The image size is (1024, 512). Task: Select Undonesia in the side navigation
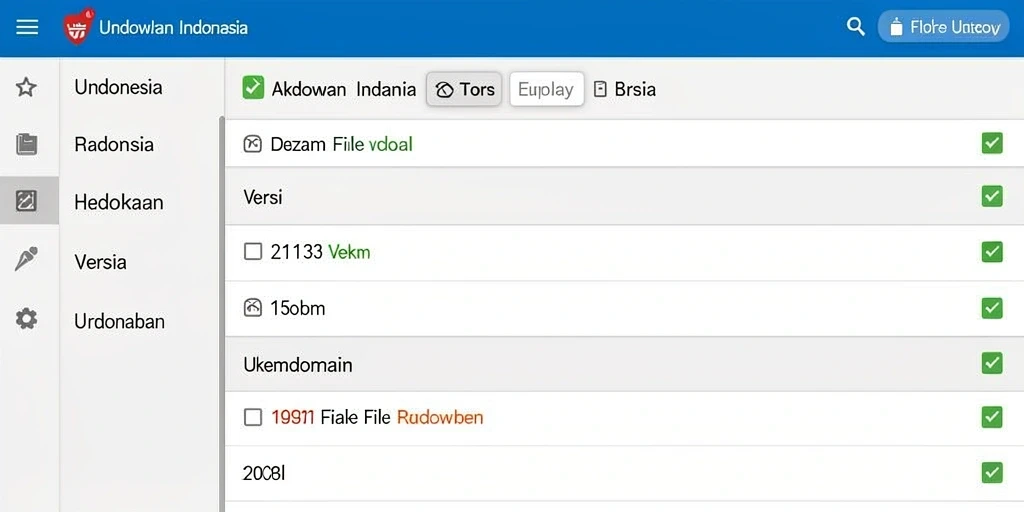(x=118, y=87)
